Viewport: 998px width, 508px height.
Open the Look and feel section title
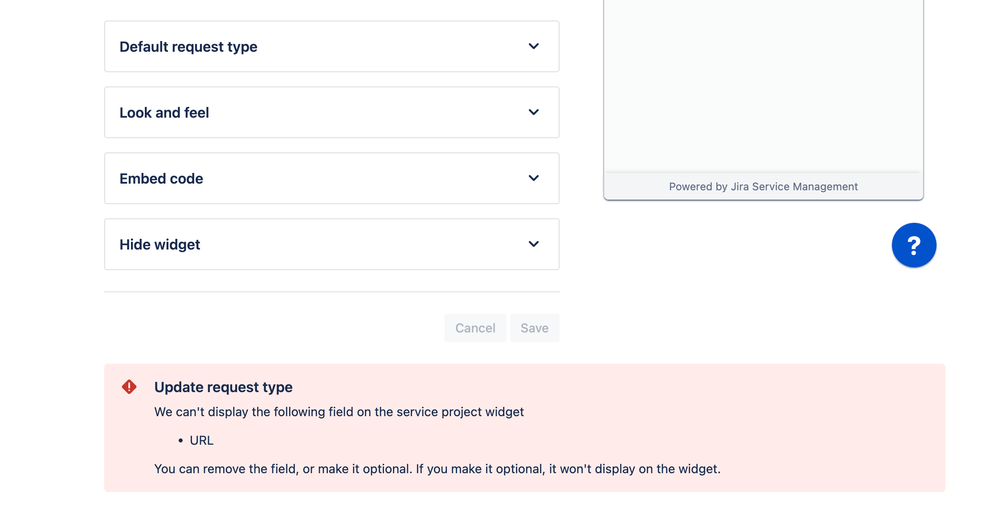click(164, 113)
